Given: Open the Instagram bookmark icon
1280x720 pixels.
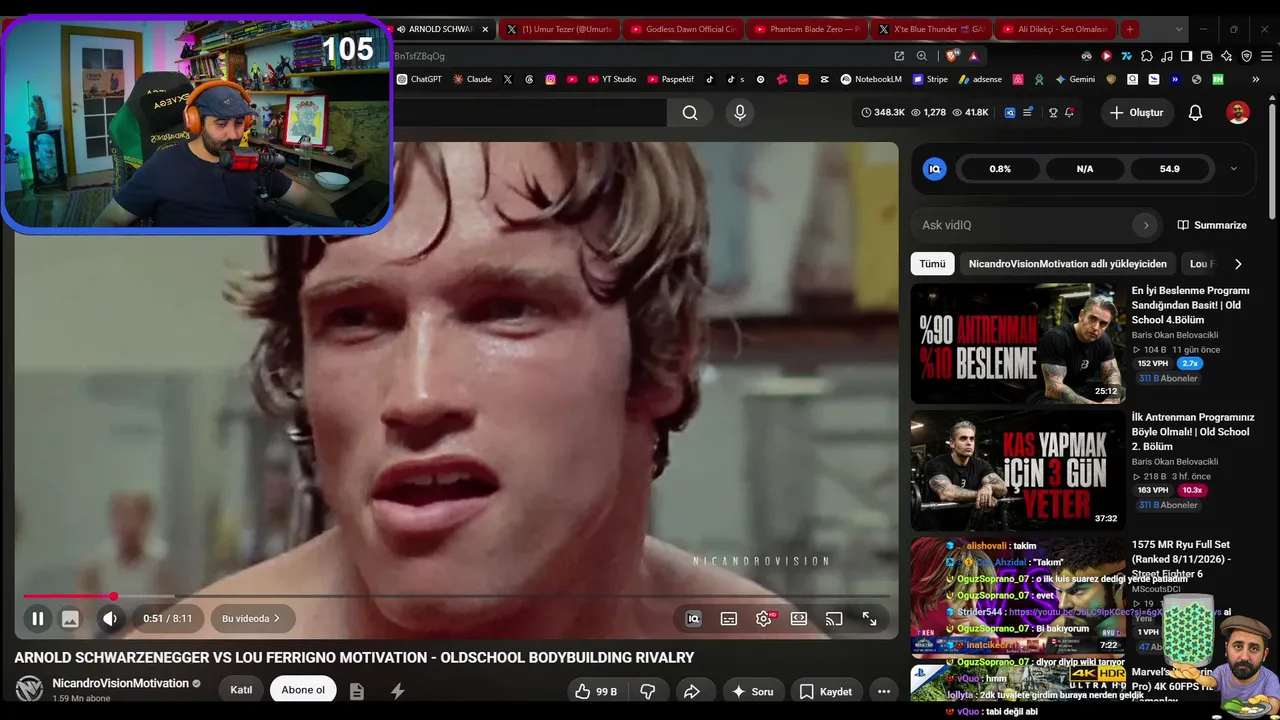Looking at the screenshot, I should pos(550,79).
